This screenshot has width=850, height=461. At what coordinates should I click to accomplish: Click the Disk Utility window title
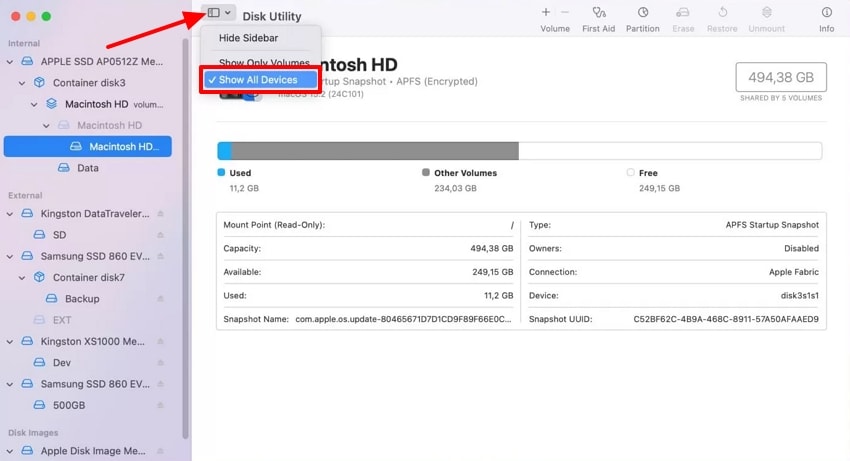272,16
